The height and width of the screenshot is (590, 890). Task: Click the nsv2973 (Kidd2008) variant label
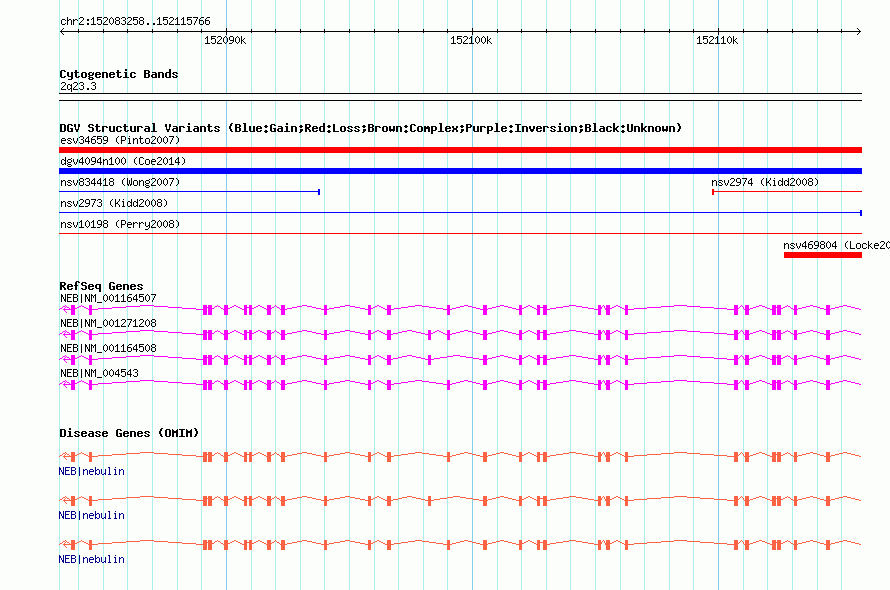pos(114,203)
